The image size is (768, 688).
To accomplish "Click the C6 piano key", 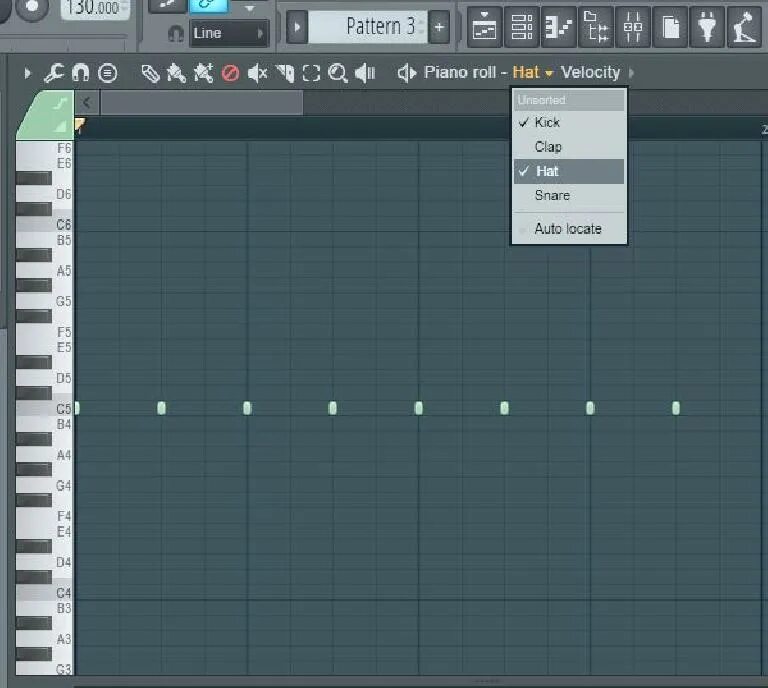I will pyautogui.click(x=44, y=224).
